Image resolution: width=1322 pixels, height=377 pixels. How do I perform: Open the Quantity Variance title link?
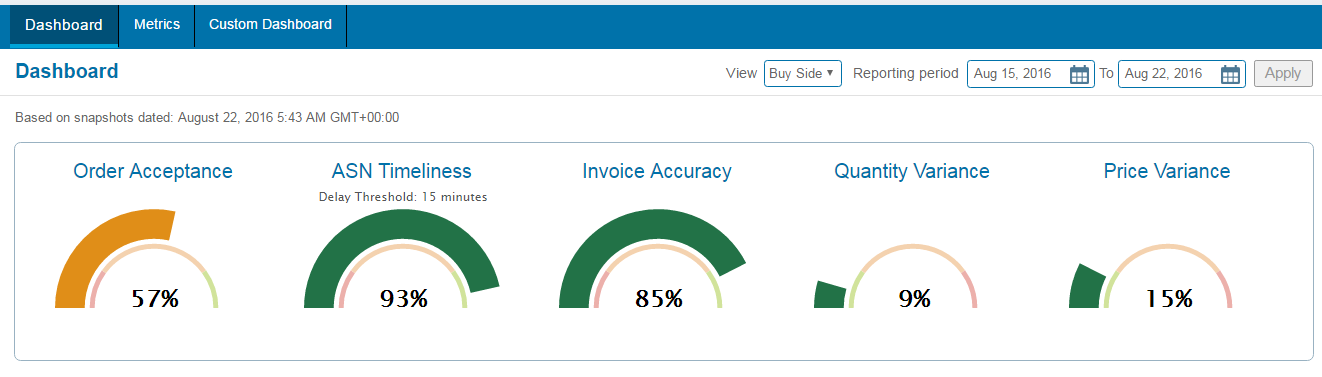(x=912, y=171)
